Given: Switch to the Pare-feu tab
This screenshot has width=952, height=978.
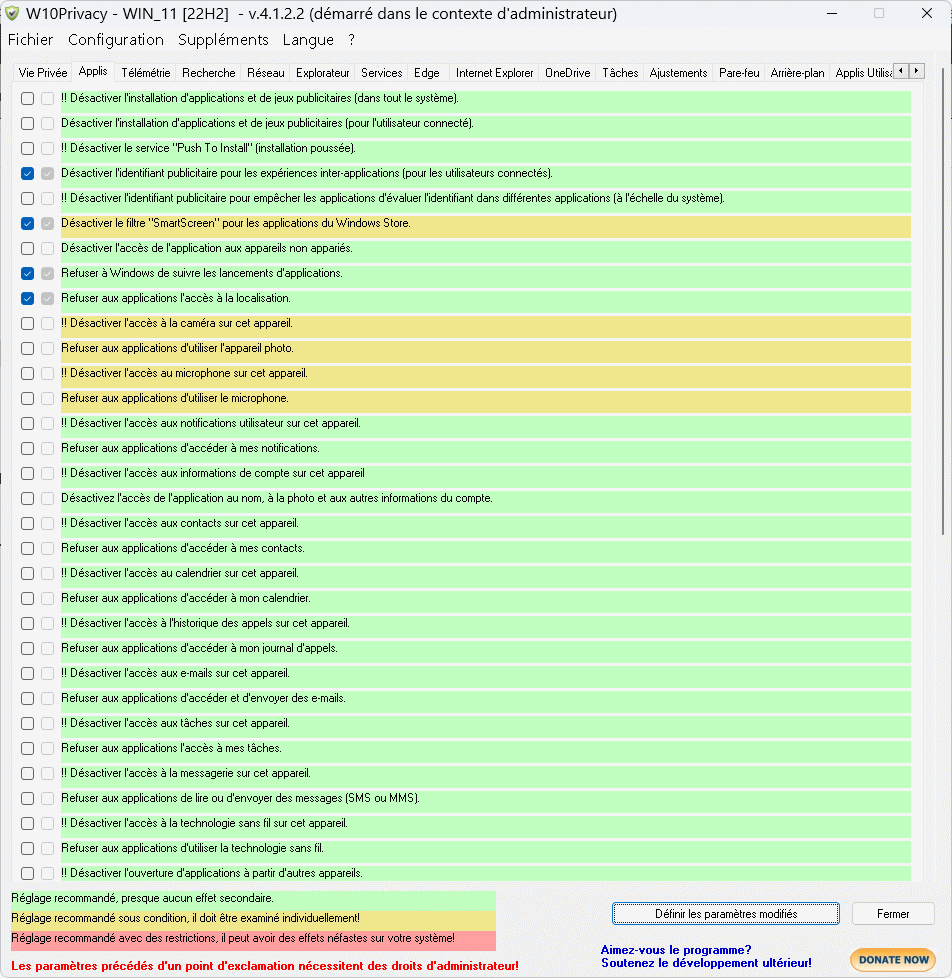Looking at the screenshot, I should [739, 73].
